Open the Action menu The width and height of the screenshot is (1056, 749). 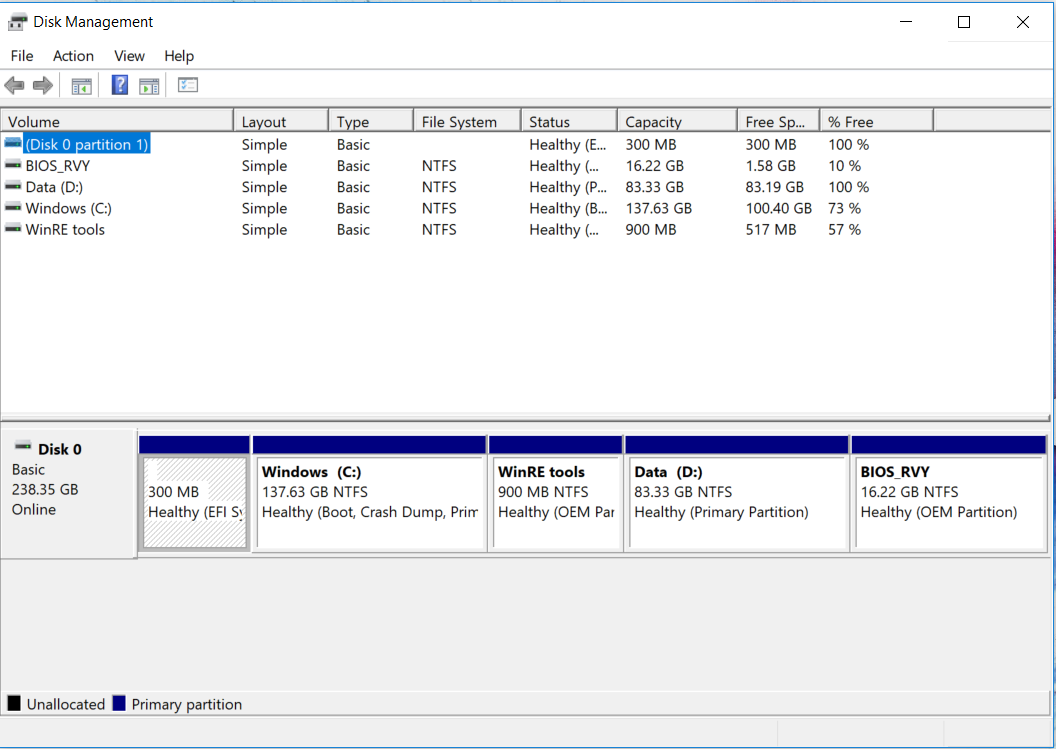(x=73, y=56)
